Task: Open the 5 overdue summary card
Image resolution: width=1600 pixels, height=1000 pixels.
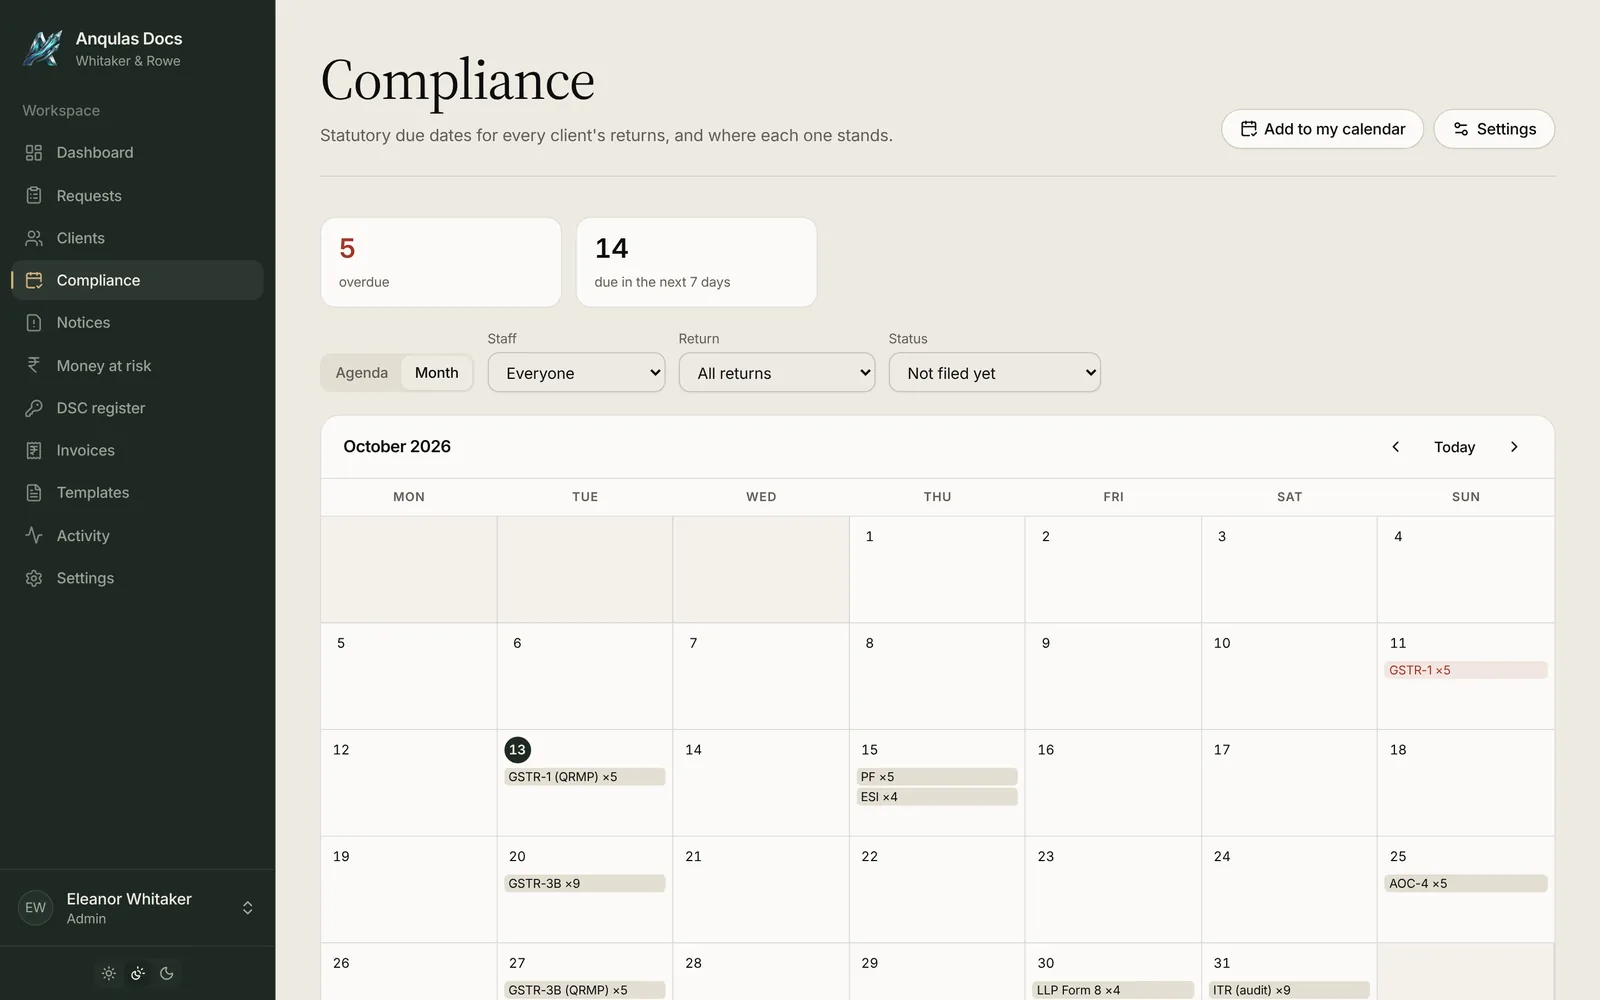Action: pos(441,262)
